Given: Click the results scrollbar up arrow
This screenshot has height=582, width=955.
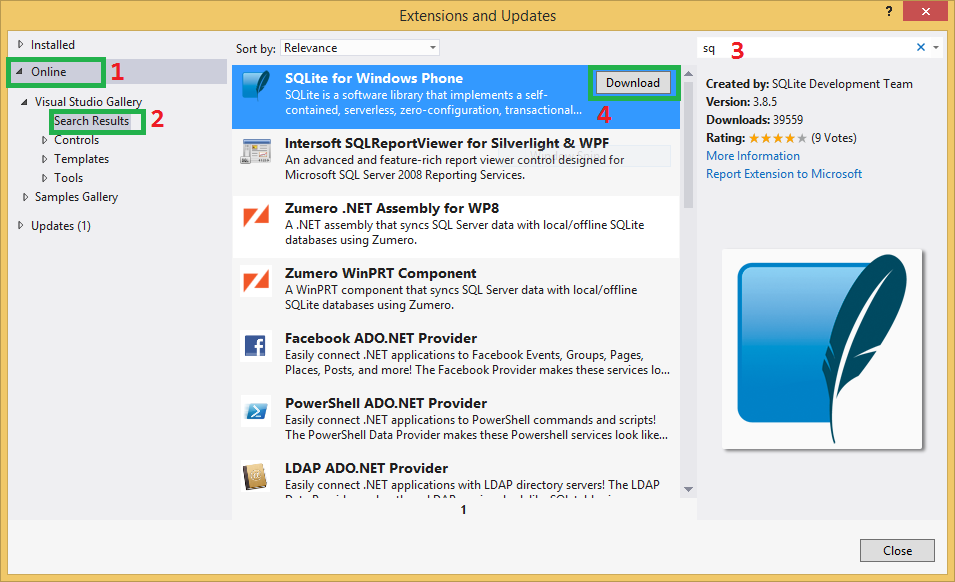Looking at the screenshot, I should [x=688, y=74].
